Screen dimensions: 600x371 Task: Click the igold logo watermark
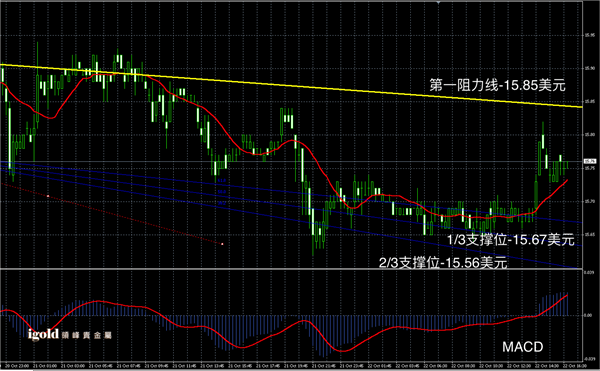click(70, 334)
